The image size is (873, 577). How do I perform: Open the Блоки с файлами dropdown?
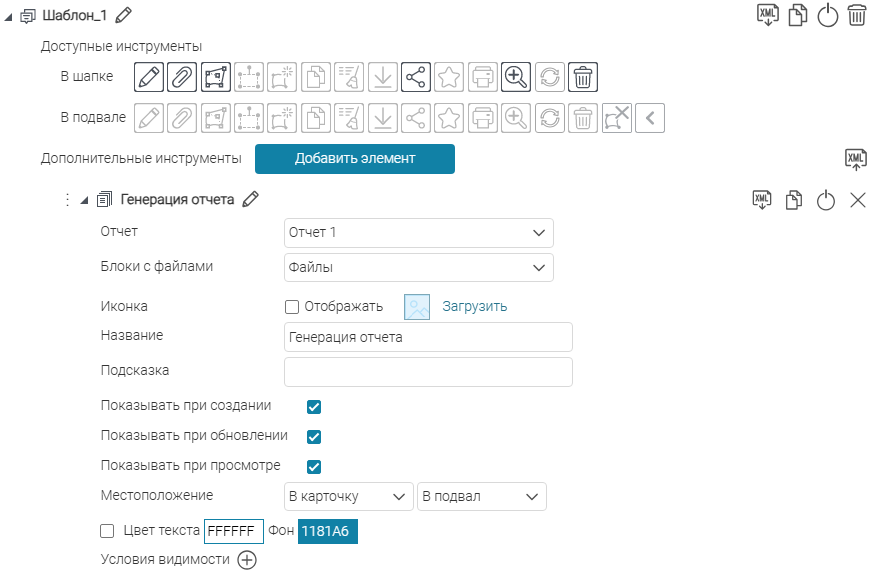tap(418, 268)
